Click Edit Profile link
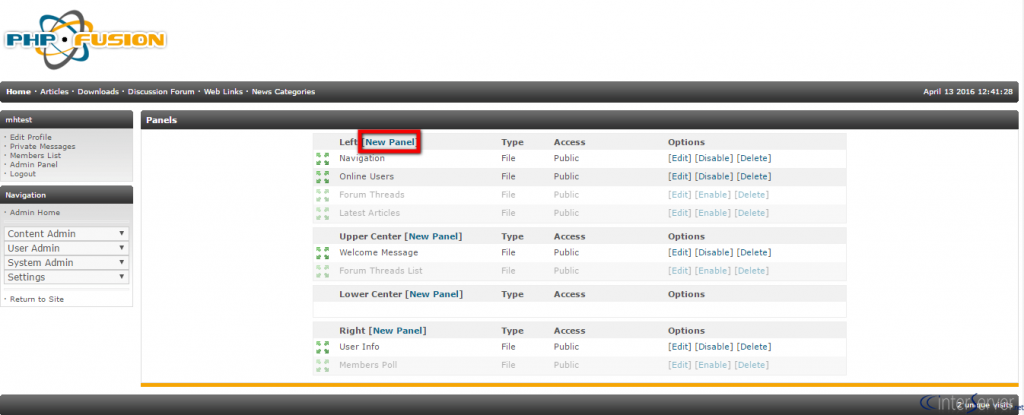Screen dimensions: 1024x415 click(x=31, y=137)
